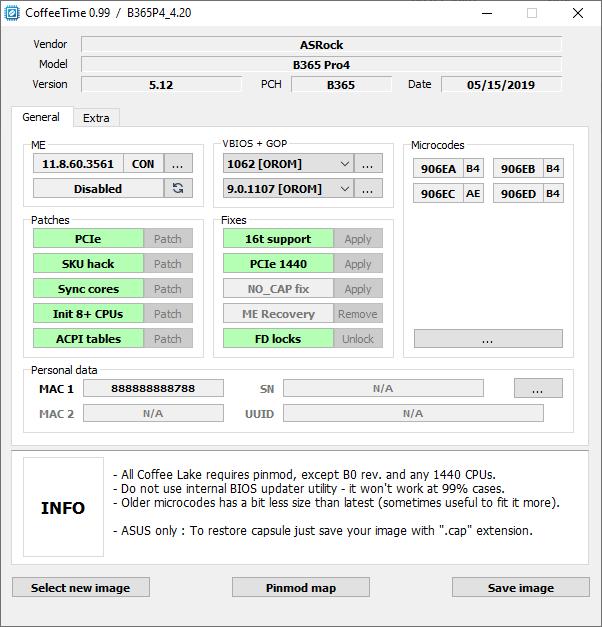Click the green PCIe patch indicator
This screenshot has height=627, width=602.
tap(88, 239)
